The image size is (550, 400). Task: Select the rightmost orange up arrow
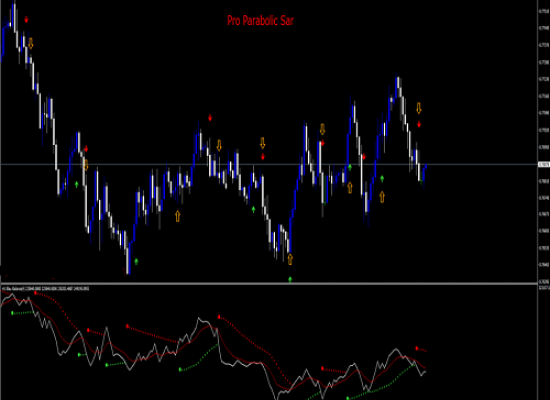[382, 197]
